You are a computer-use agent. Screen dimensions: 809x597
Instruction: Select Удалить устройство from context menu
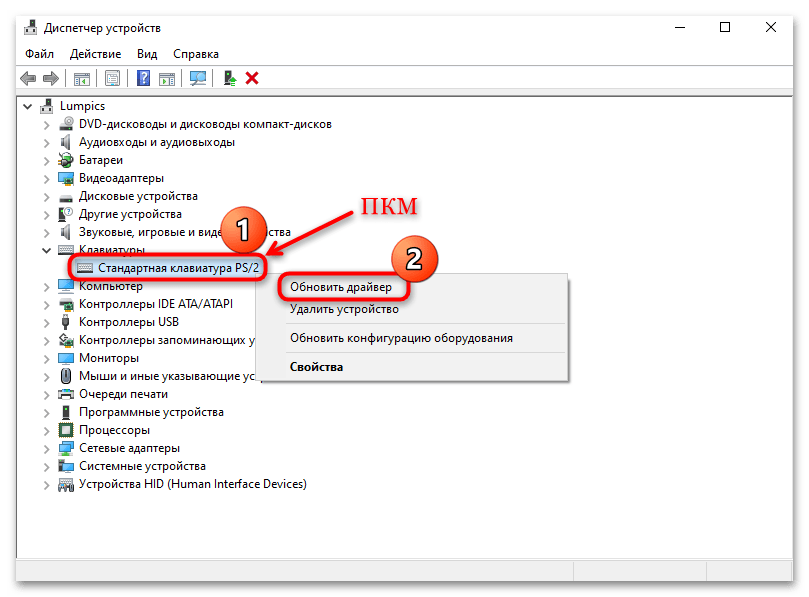click(x=344, y=309)
